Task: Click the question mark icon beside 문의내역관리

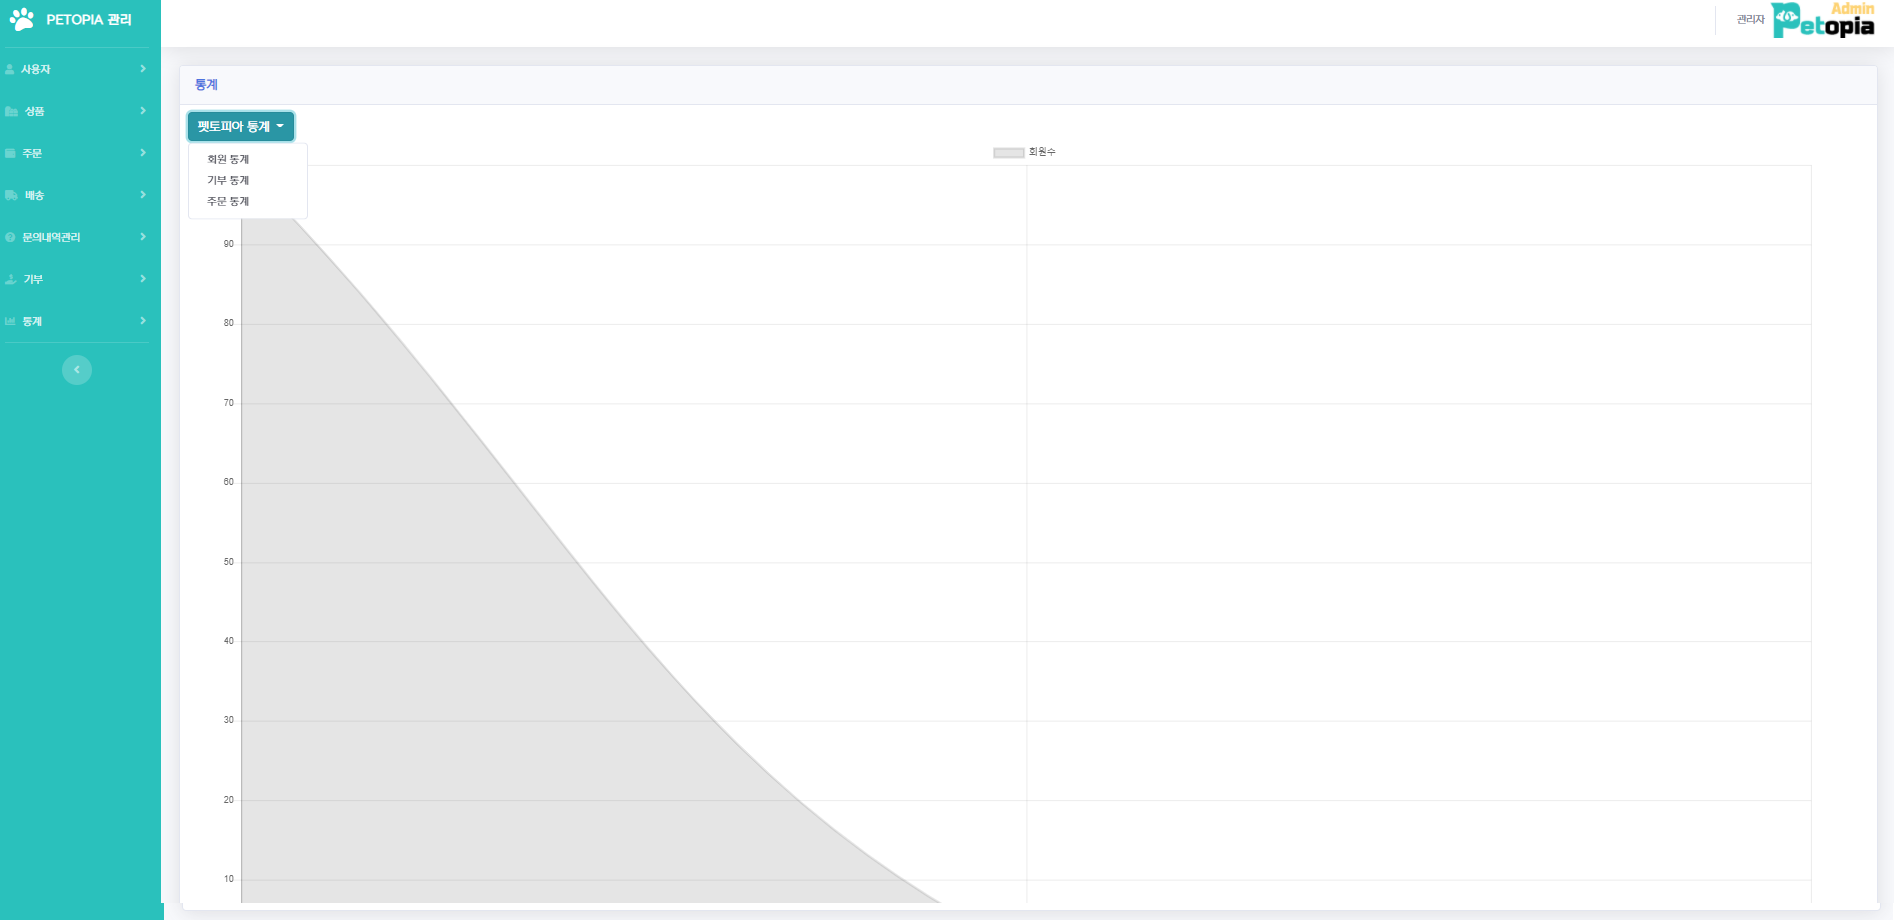Action: coord(10,238)
